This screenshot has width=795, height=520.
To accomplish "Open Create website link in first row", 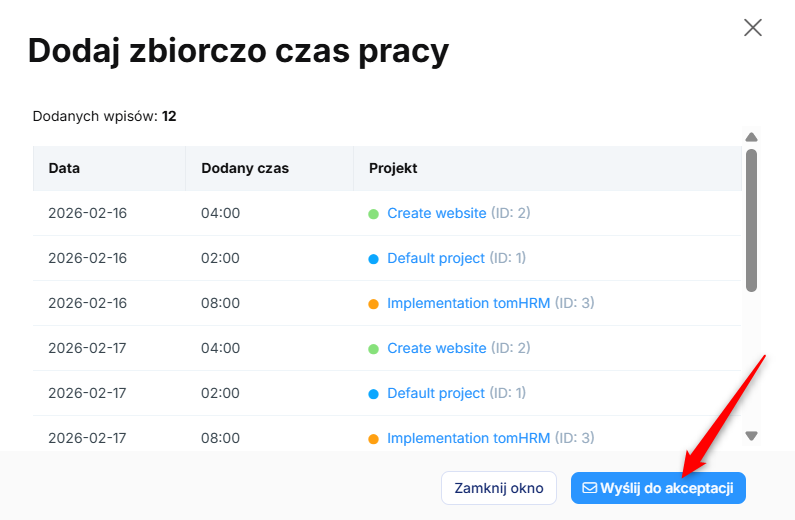I will 436,213.
